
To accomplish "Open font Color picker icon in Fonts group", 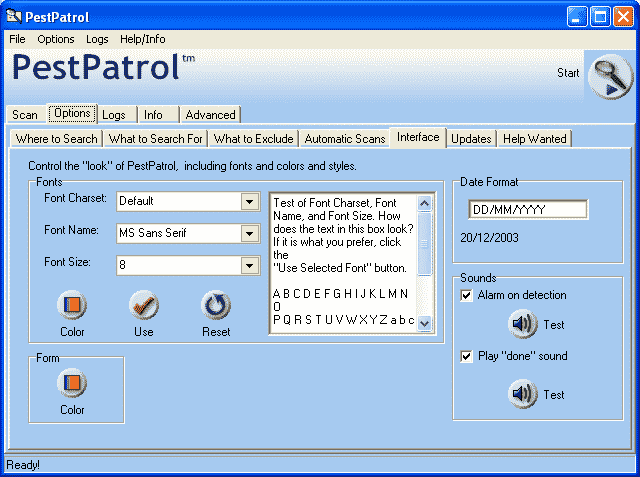I will (72, 305).
